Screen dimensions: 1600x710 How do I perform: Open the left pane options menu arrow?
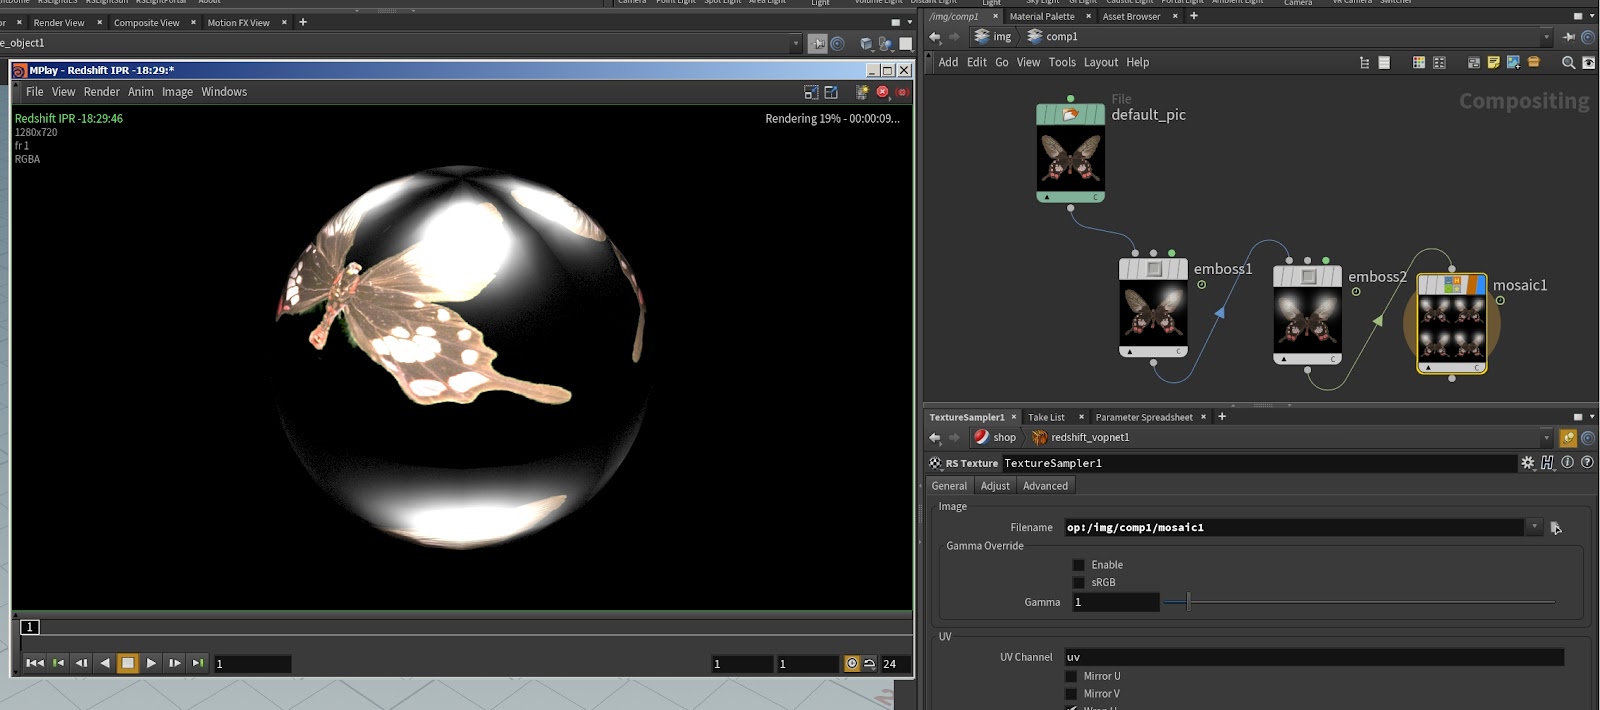910,22
